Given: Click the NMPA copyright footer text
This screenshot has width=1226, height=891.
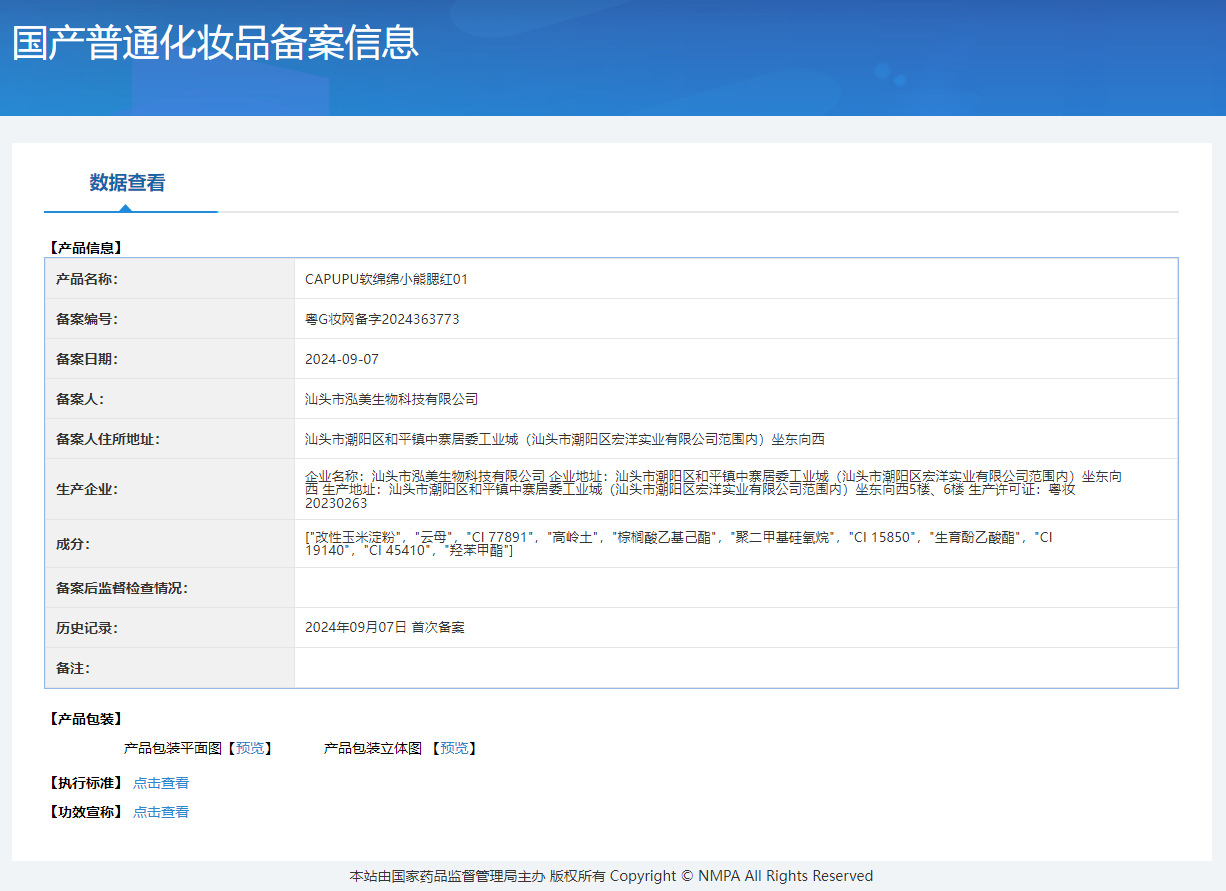Looking at the screenshot, I should [611, 876].
